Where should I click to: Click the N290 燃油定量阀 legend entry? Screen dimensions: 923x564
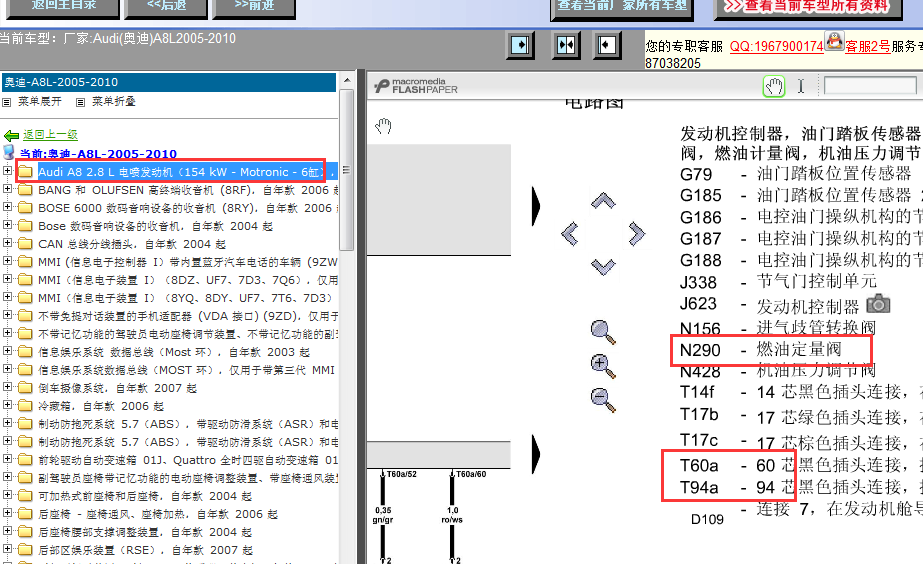coord(760,349)
